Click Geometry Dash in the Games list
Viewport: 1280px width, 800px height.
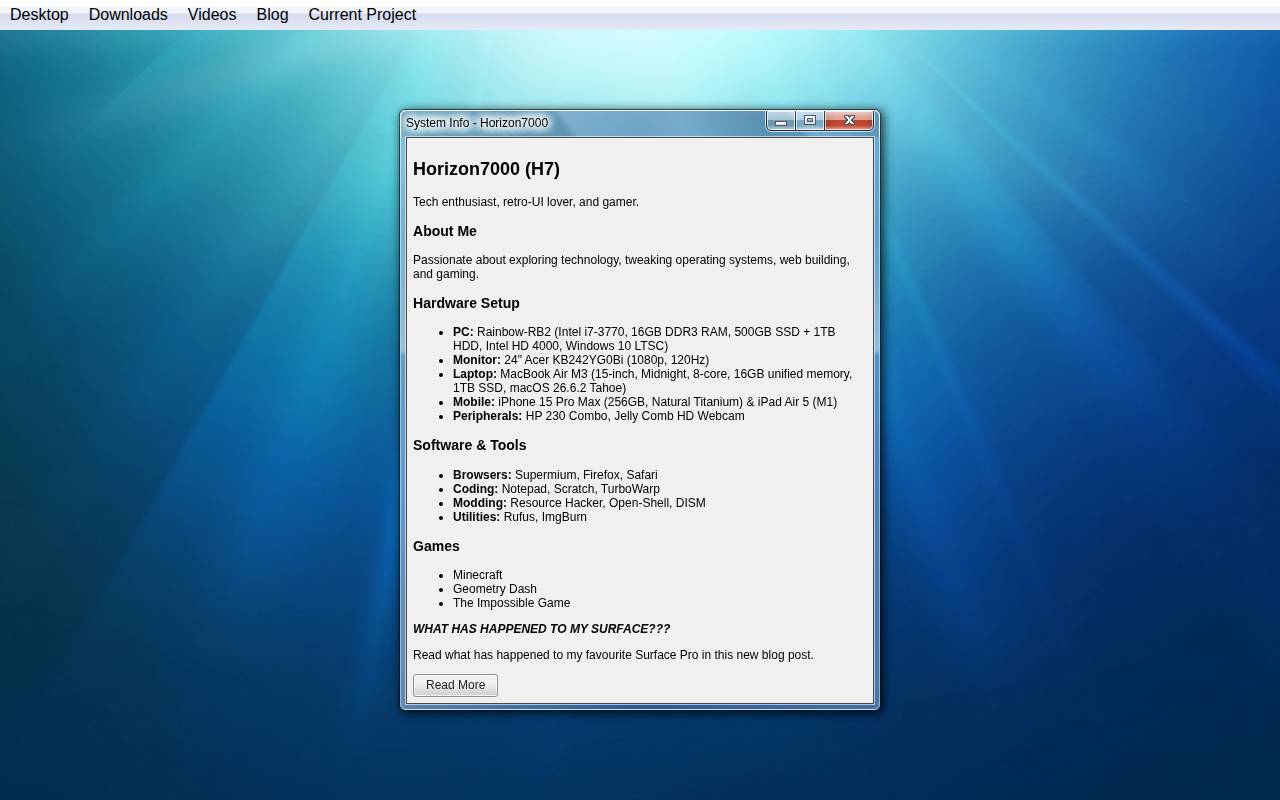coord(495,589)
